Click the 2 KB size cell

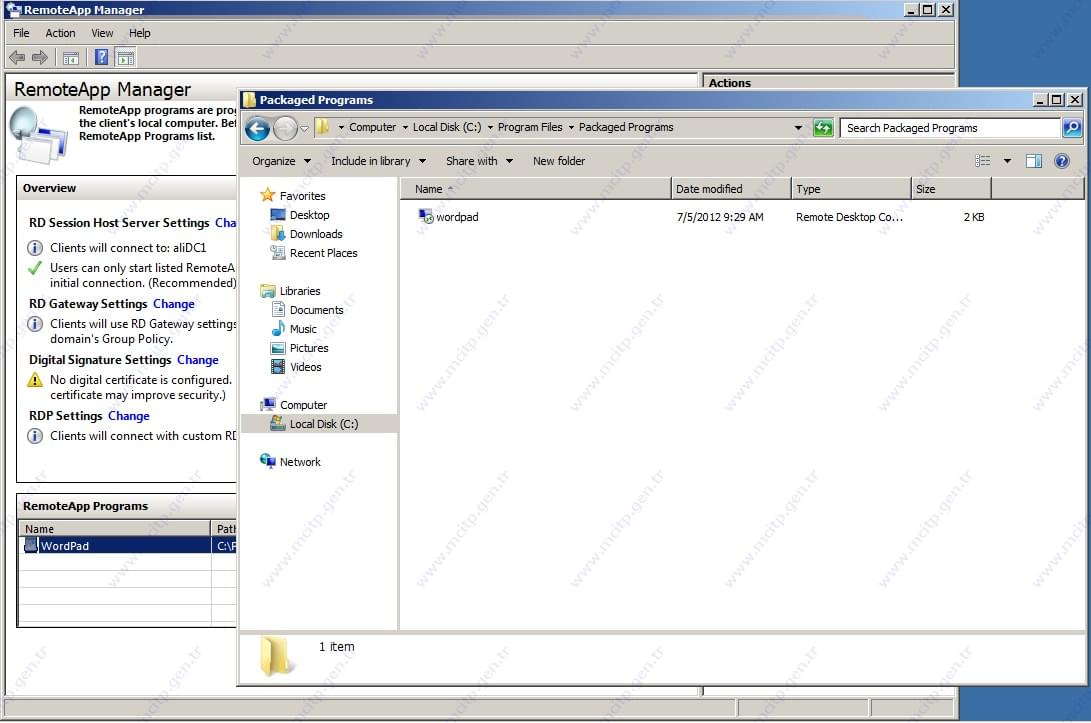coord(973,217)
